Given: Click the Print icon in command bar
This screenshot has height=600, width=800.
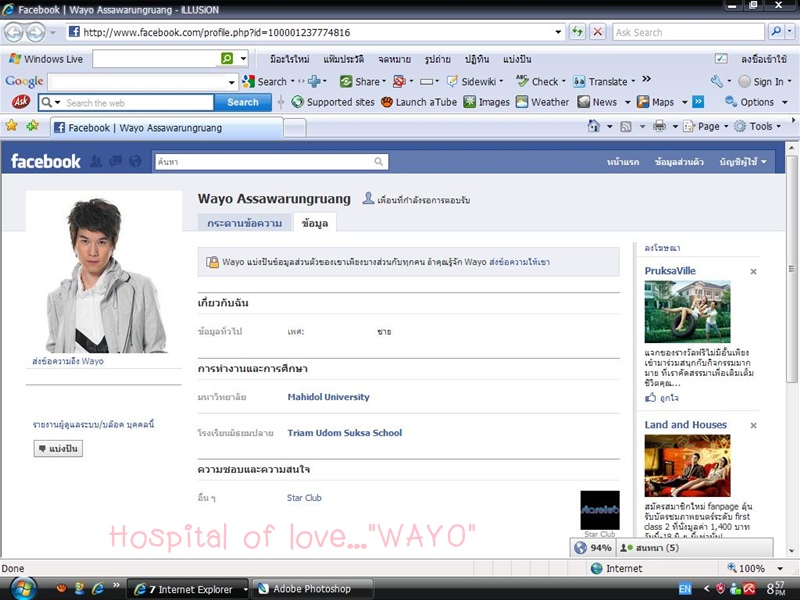Looking at the screenshot, I should [659, 126].
